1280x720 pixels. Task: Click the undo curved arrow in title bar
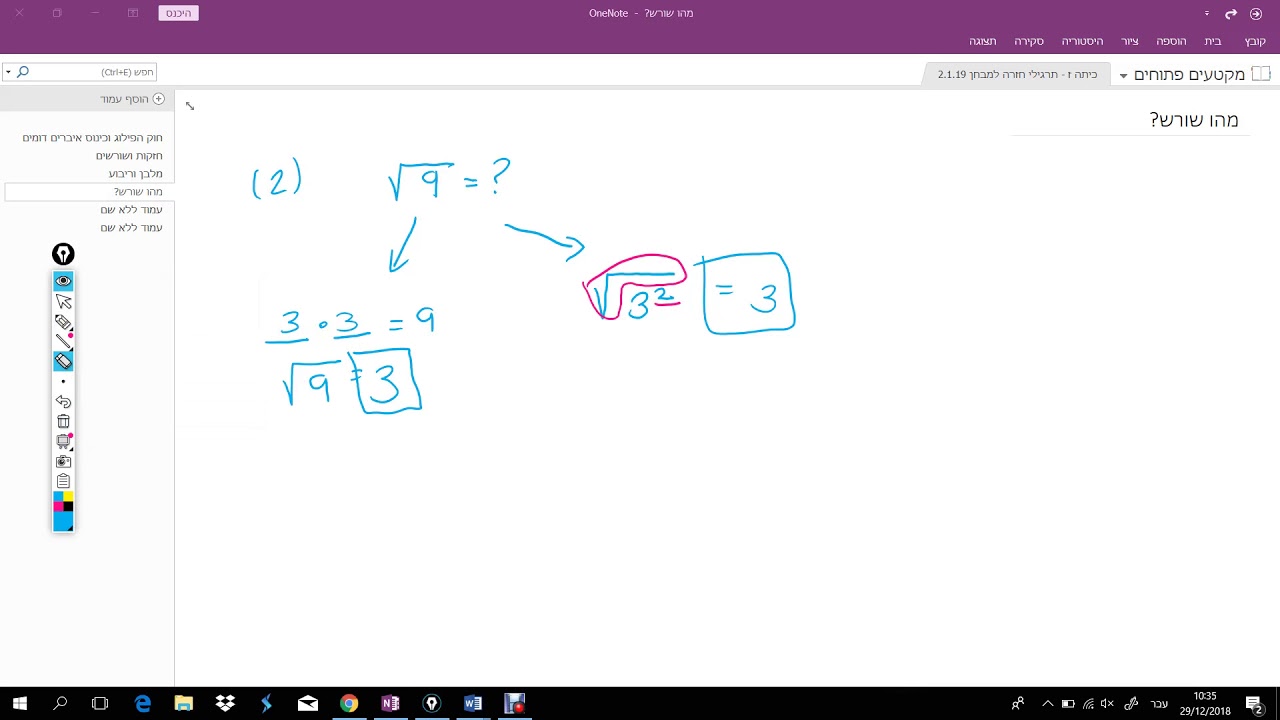(x=1231, y=14)
